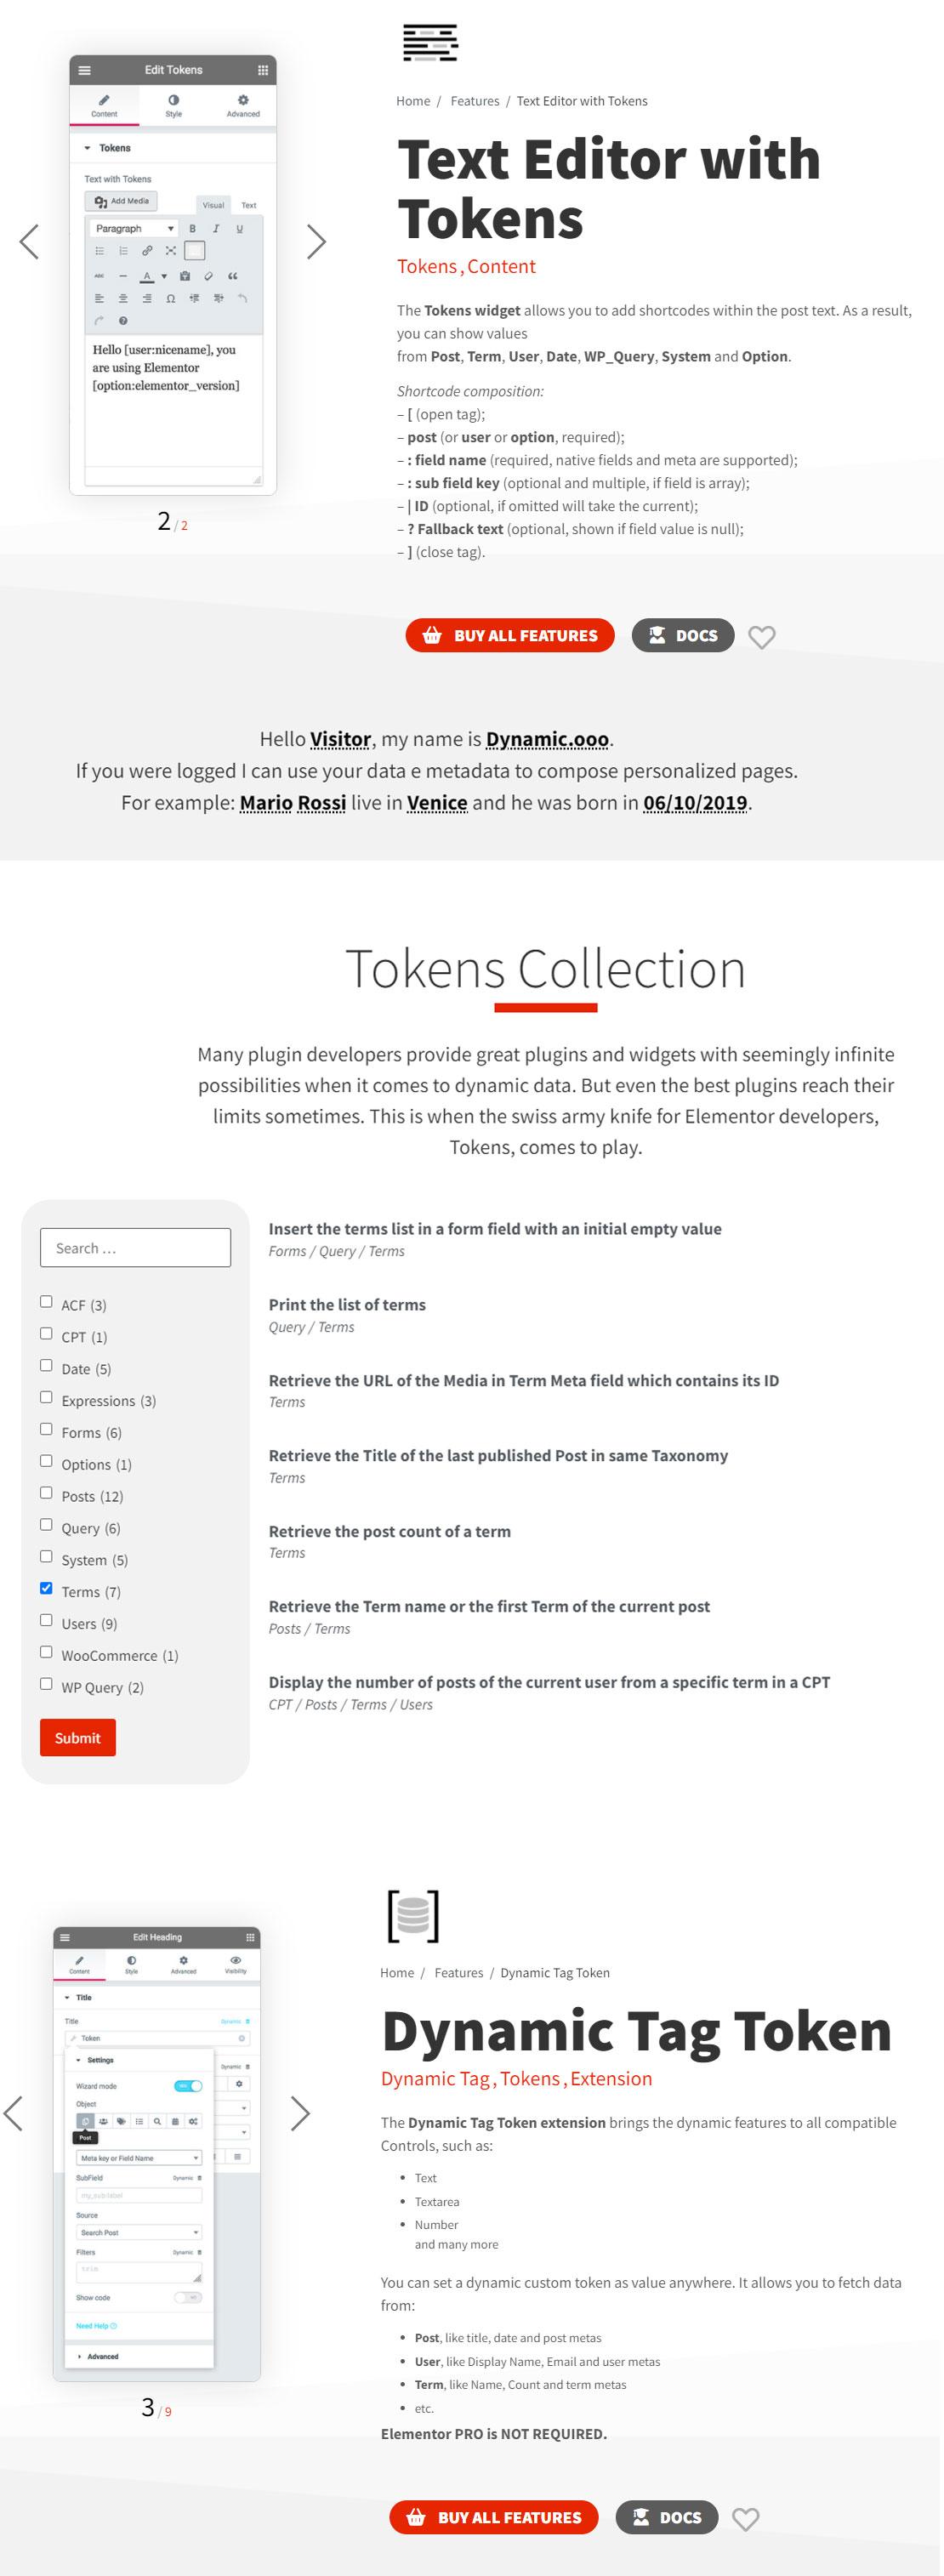Go to Home breadcrumb above Dynamic Tag Token
The image size is (944, 2576).
coord(397,1973)
